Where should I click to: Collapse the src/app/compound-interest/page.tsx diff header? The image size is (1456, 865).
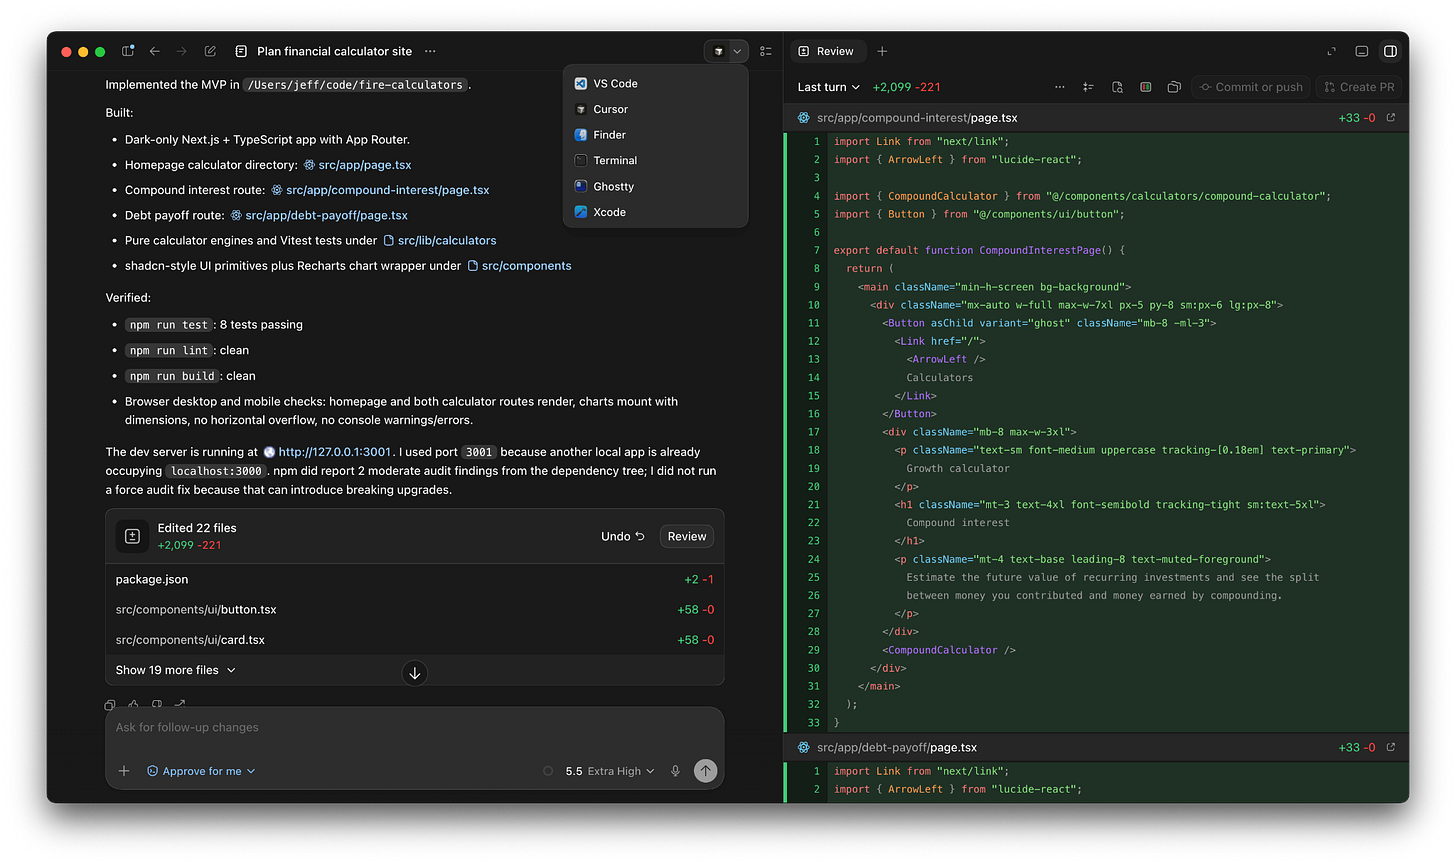tap(1096, 118)
